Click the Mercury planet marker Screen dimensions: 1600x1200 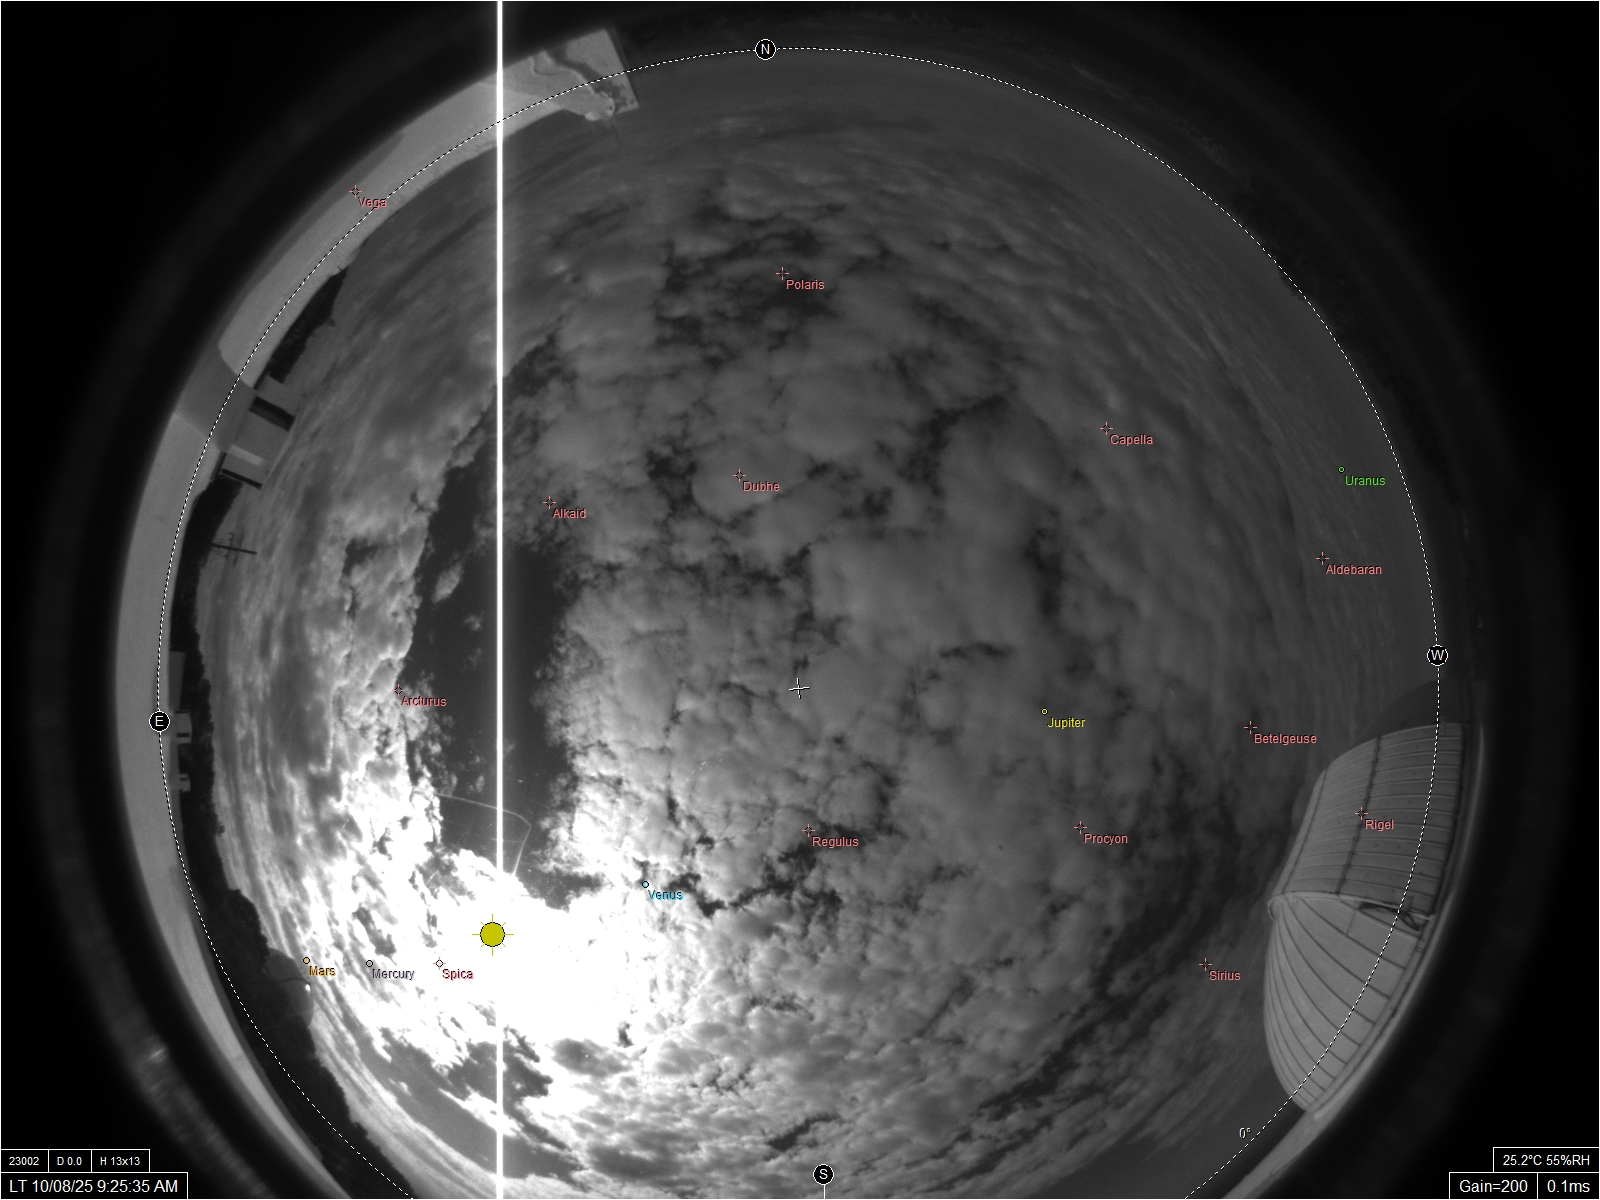[x=370, y=964]
